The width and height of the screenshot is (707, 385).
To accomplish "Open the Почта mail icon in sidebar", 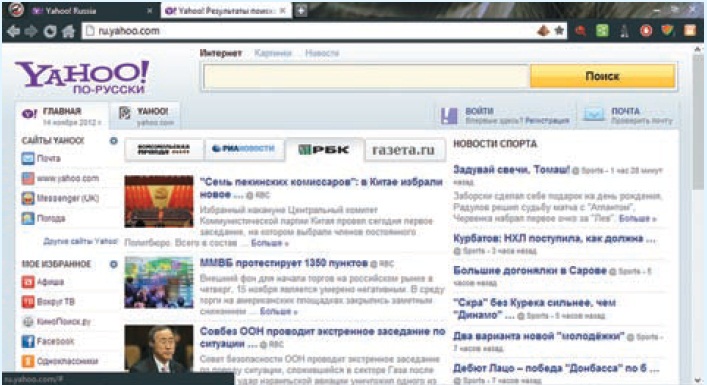I will (x=28, y=158).
